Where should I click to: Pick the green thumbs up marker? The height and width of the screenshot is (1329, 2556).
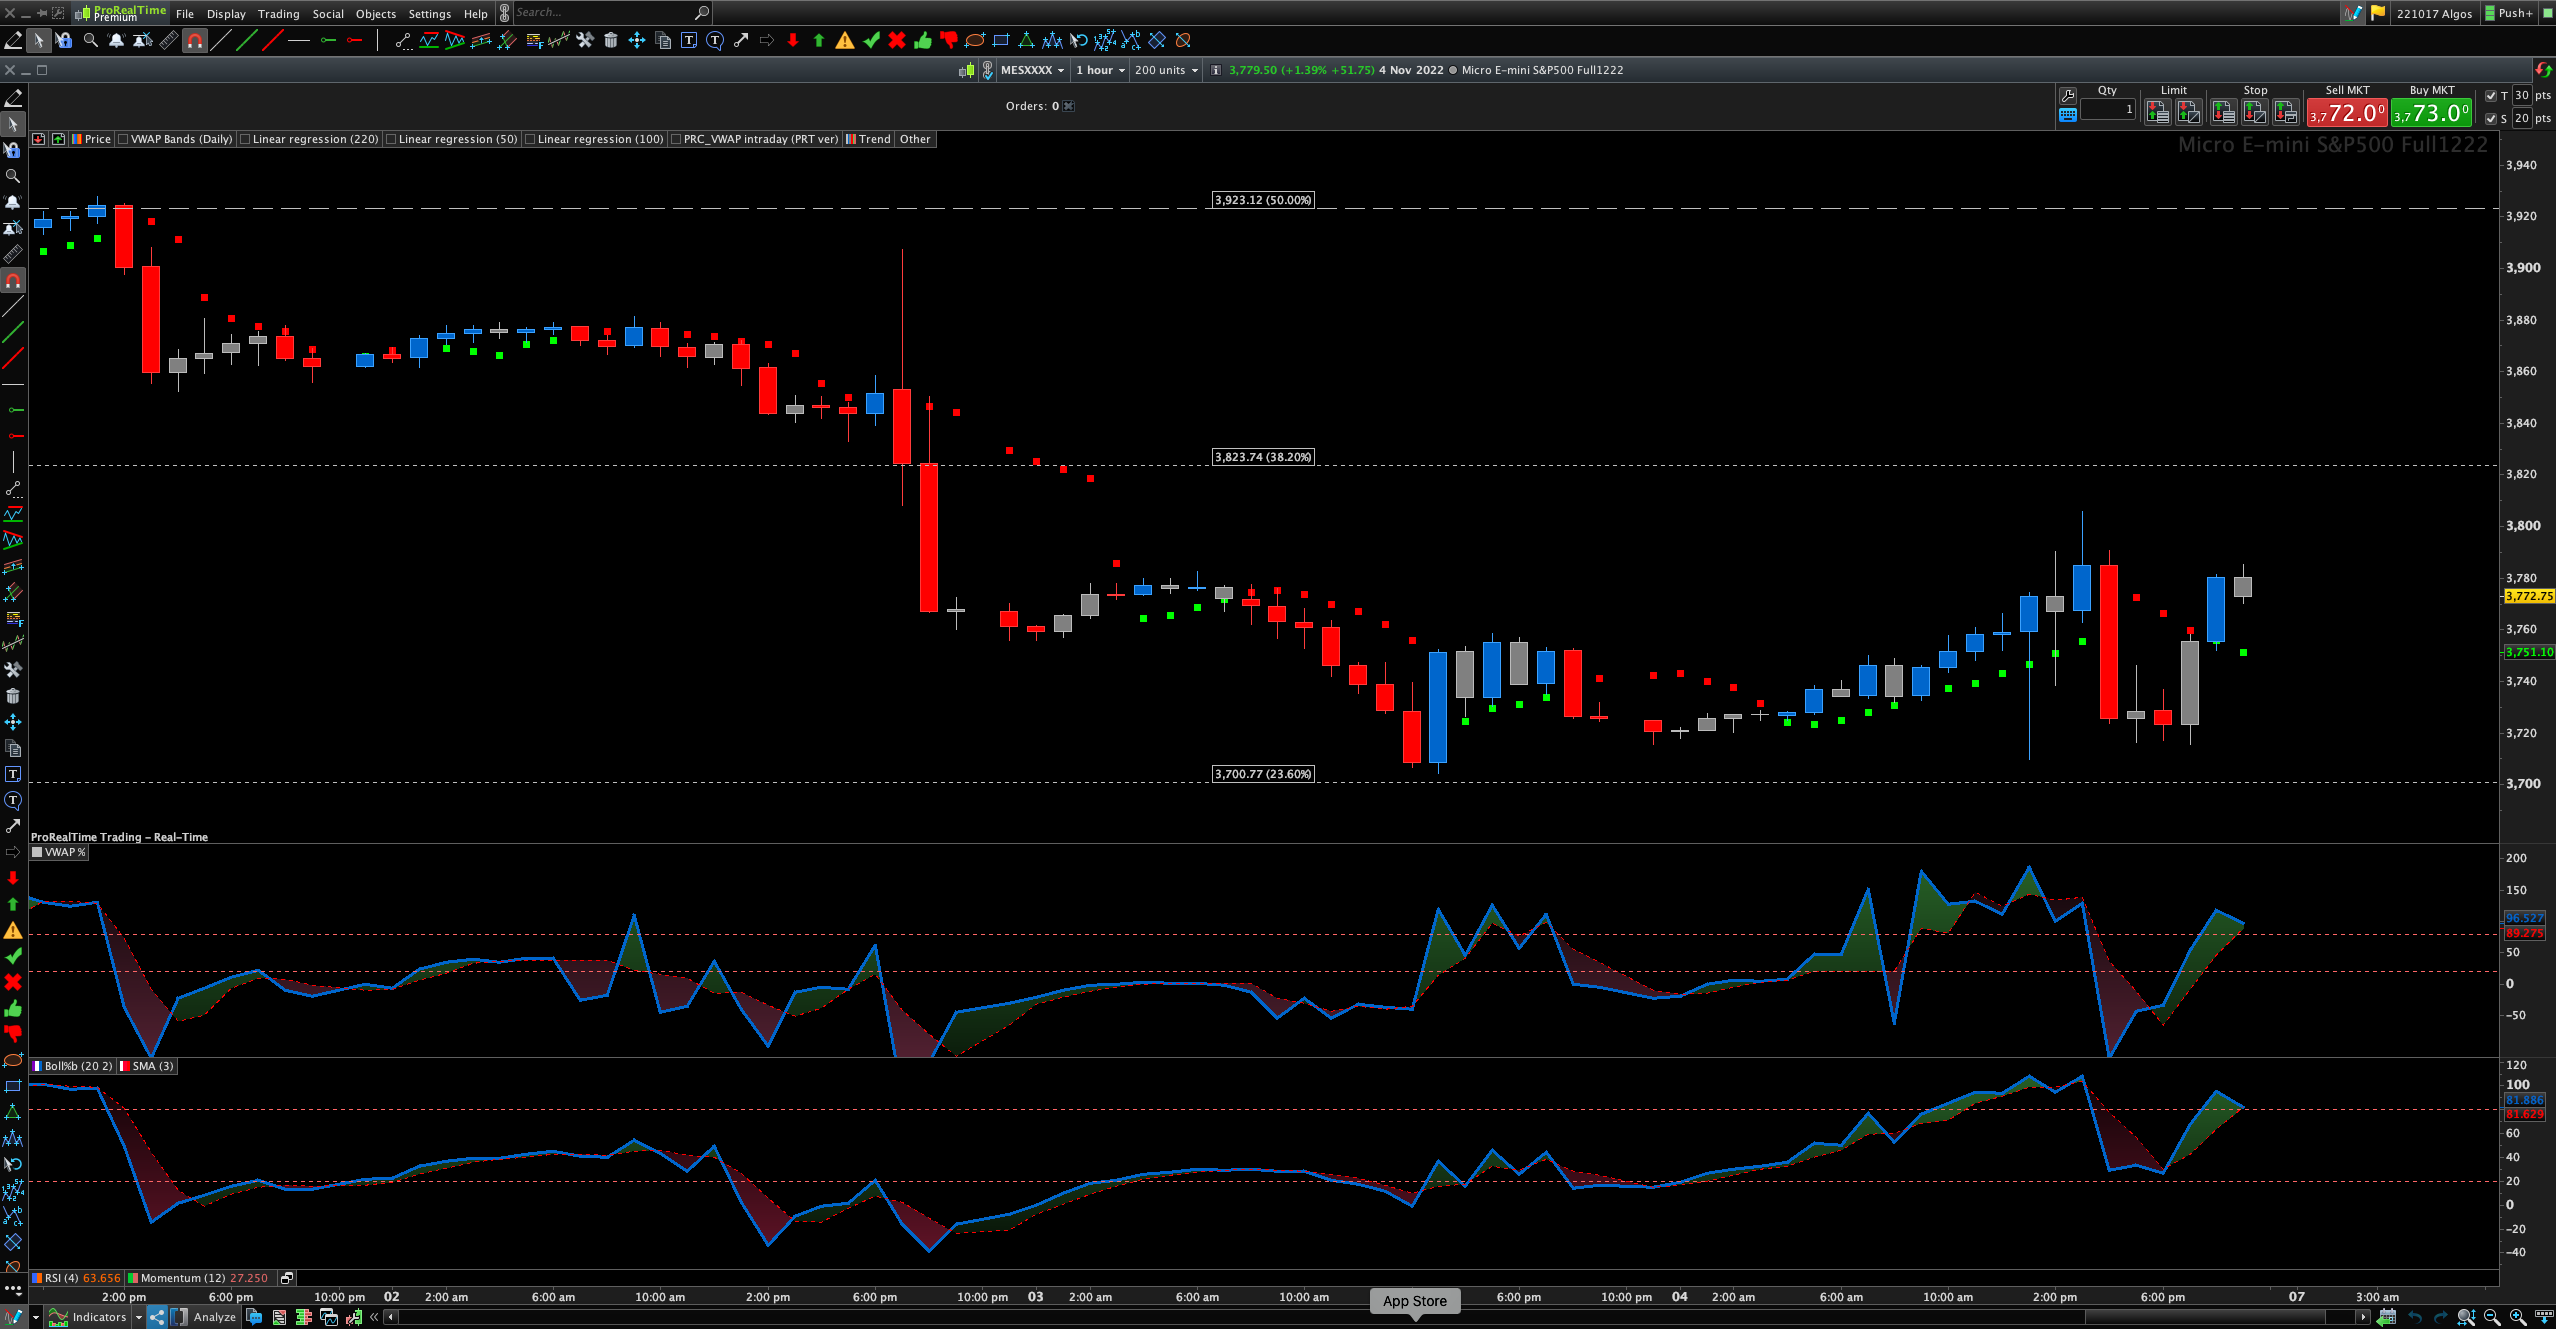[x=923, y=41]
